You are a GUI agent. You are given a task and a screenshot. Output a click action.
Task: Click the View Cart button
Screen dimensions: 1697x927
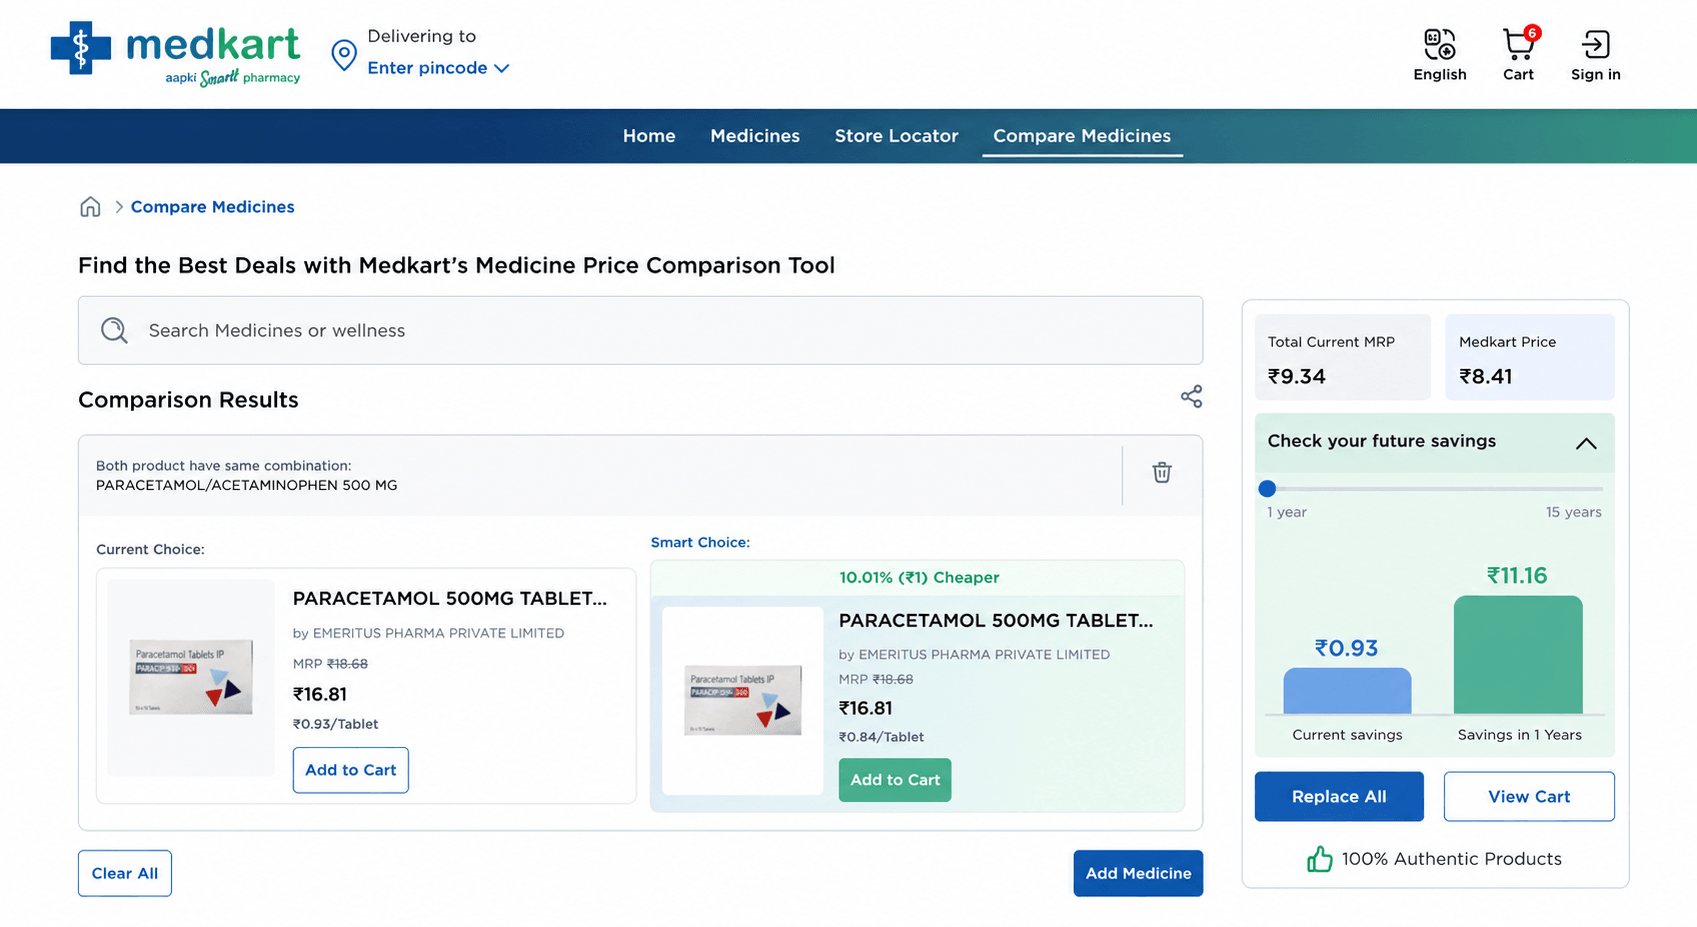click(x=1529, y=796)
